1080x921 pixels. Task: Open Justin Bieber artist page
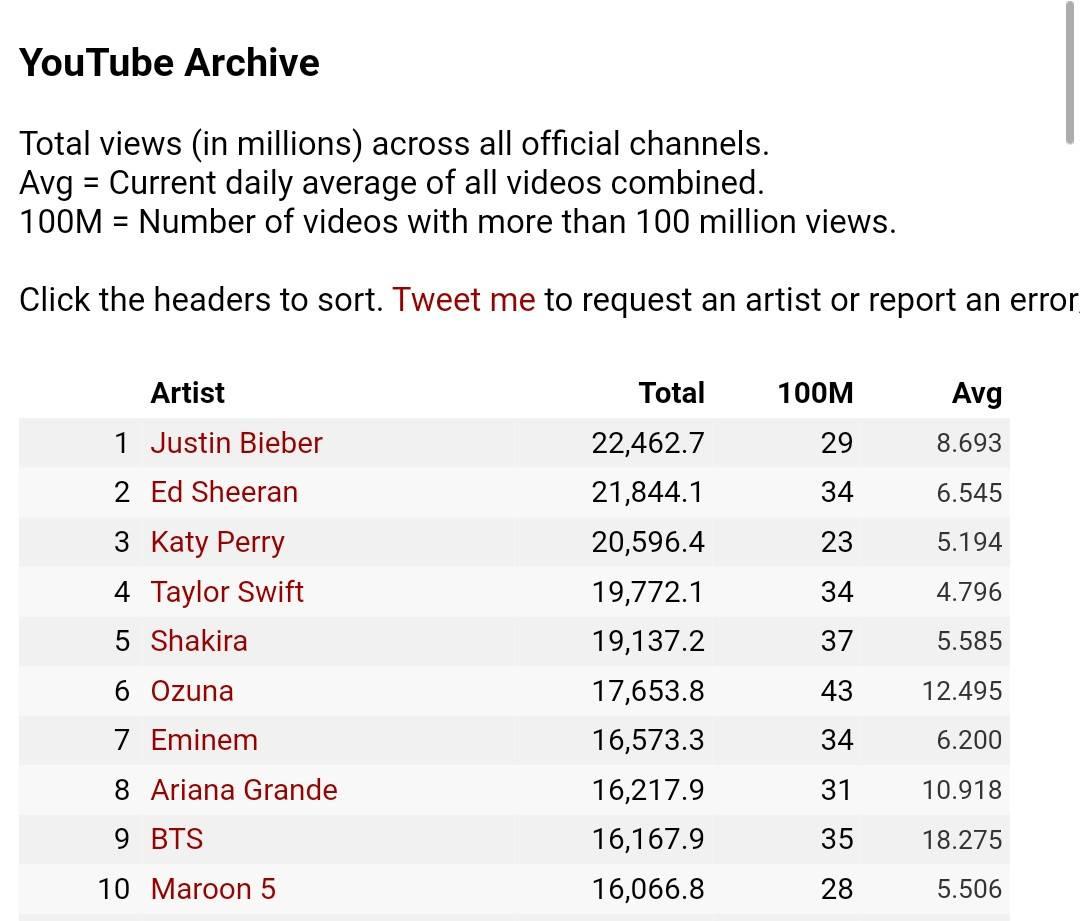(x=236, y=443)
